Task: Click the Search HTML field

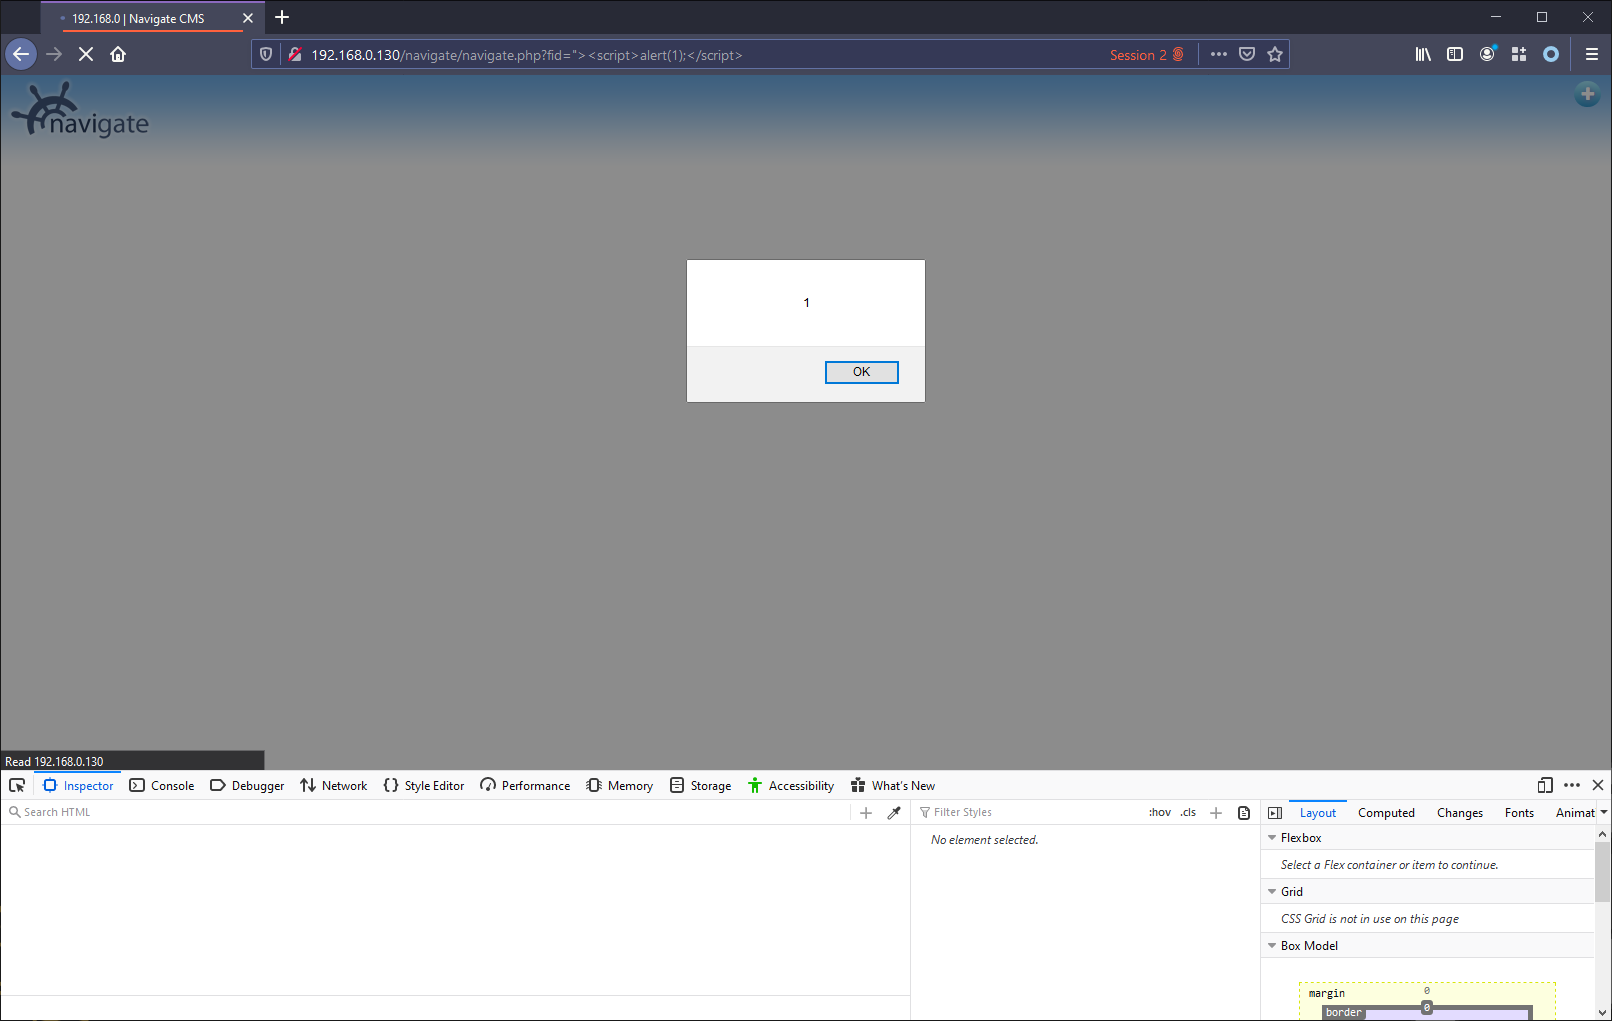Action: (428, 812)
